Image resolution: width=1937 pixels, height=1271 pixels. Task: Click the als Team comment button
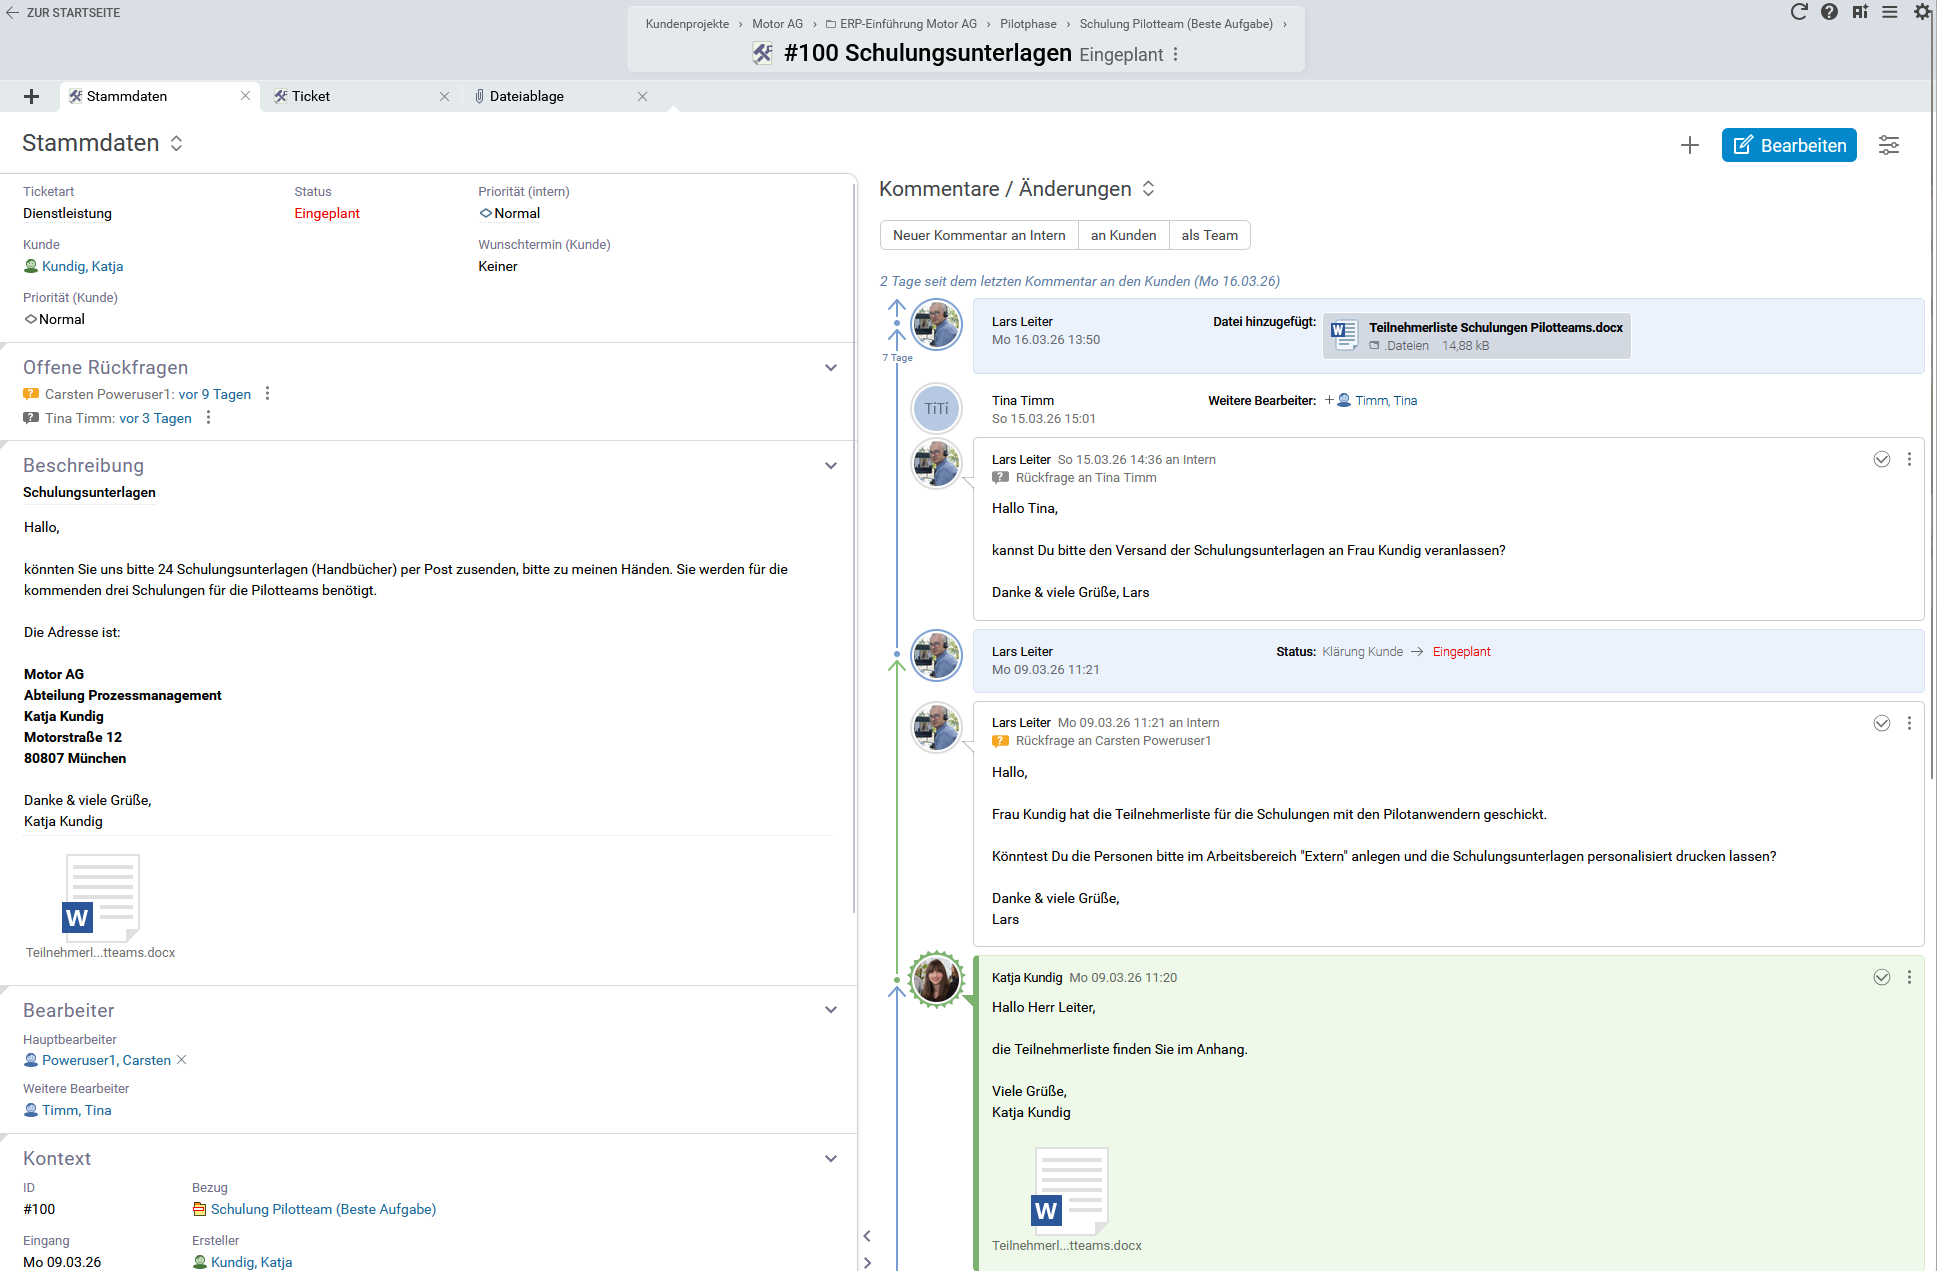pyautogui.click(x=1209, y=235)
